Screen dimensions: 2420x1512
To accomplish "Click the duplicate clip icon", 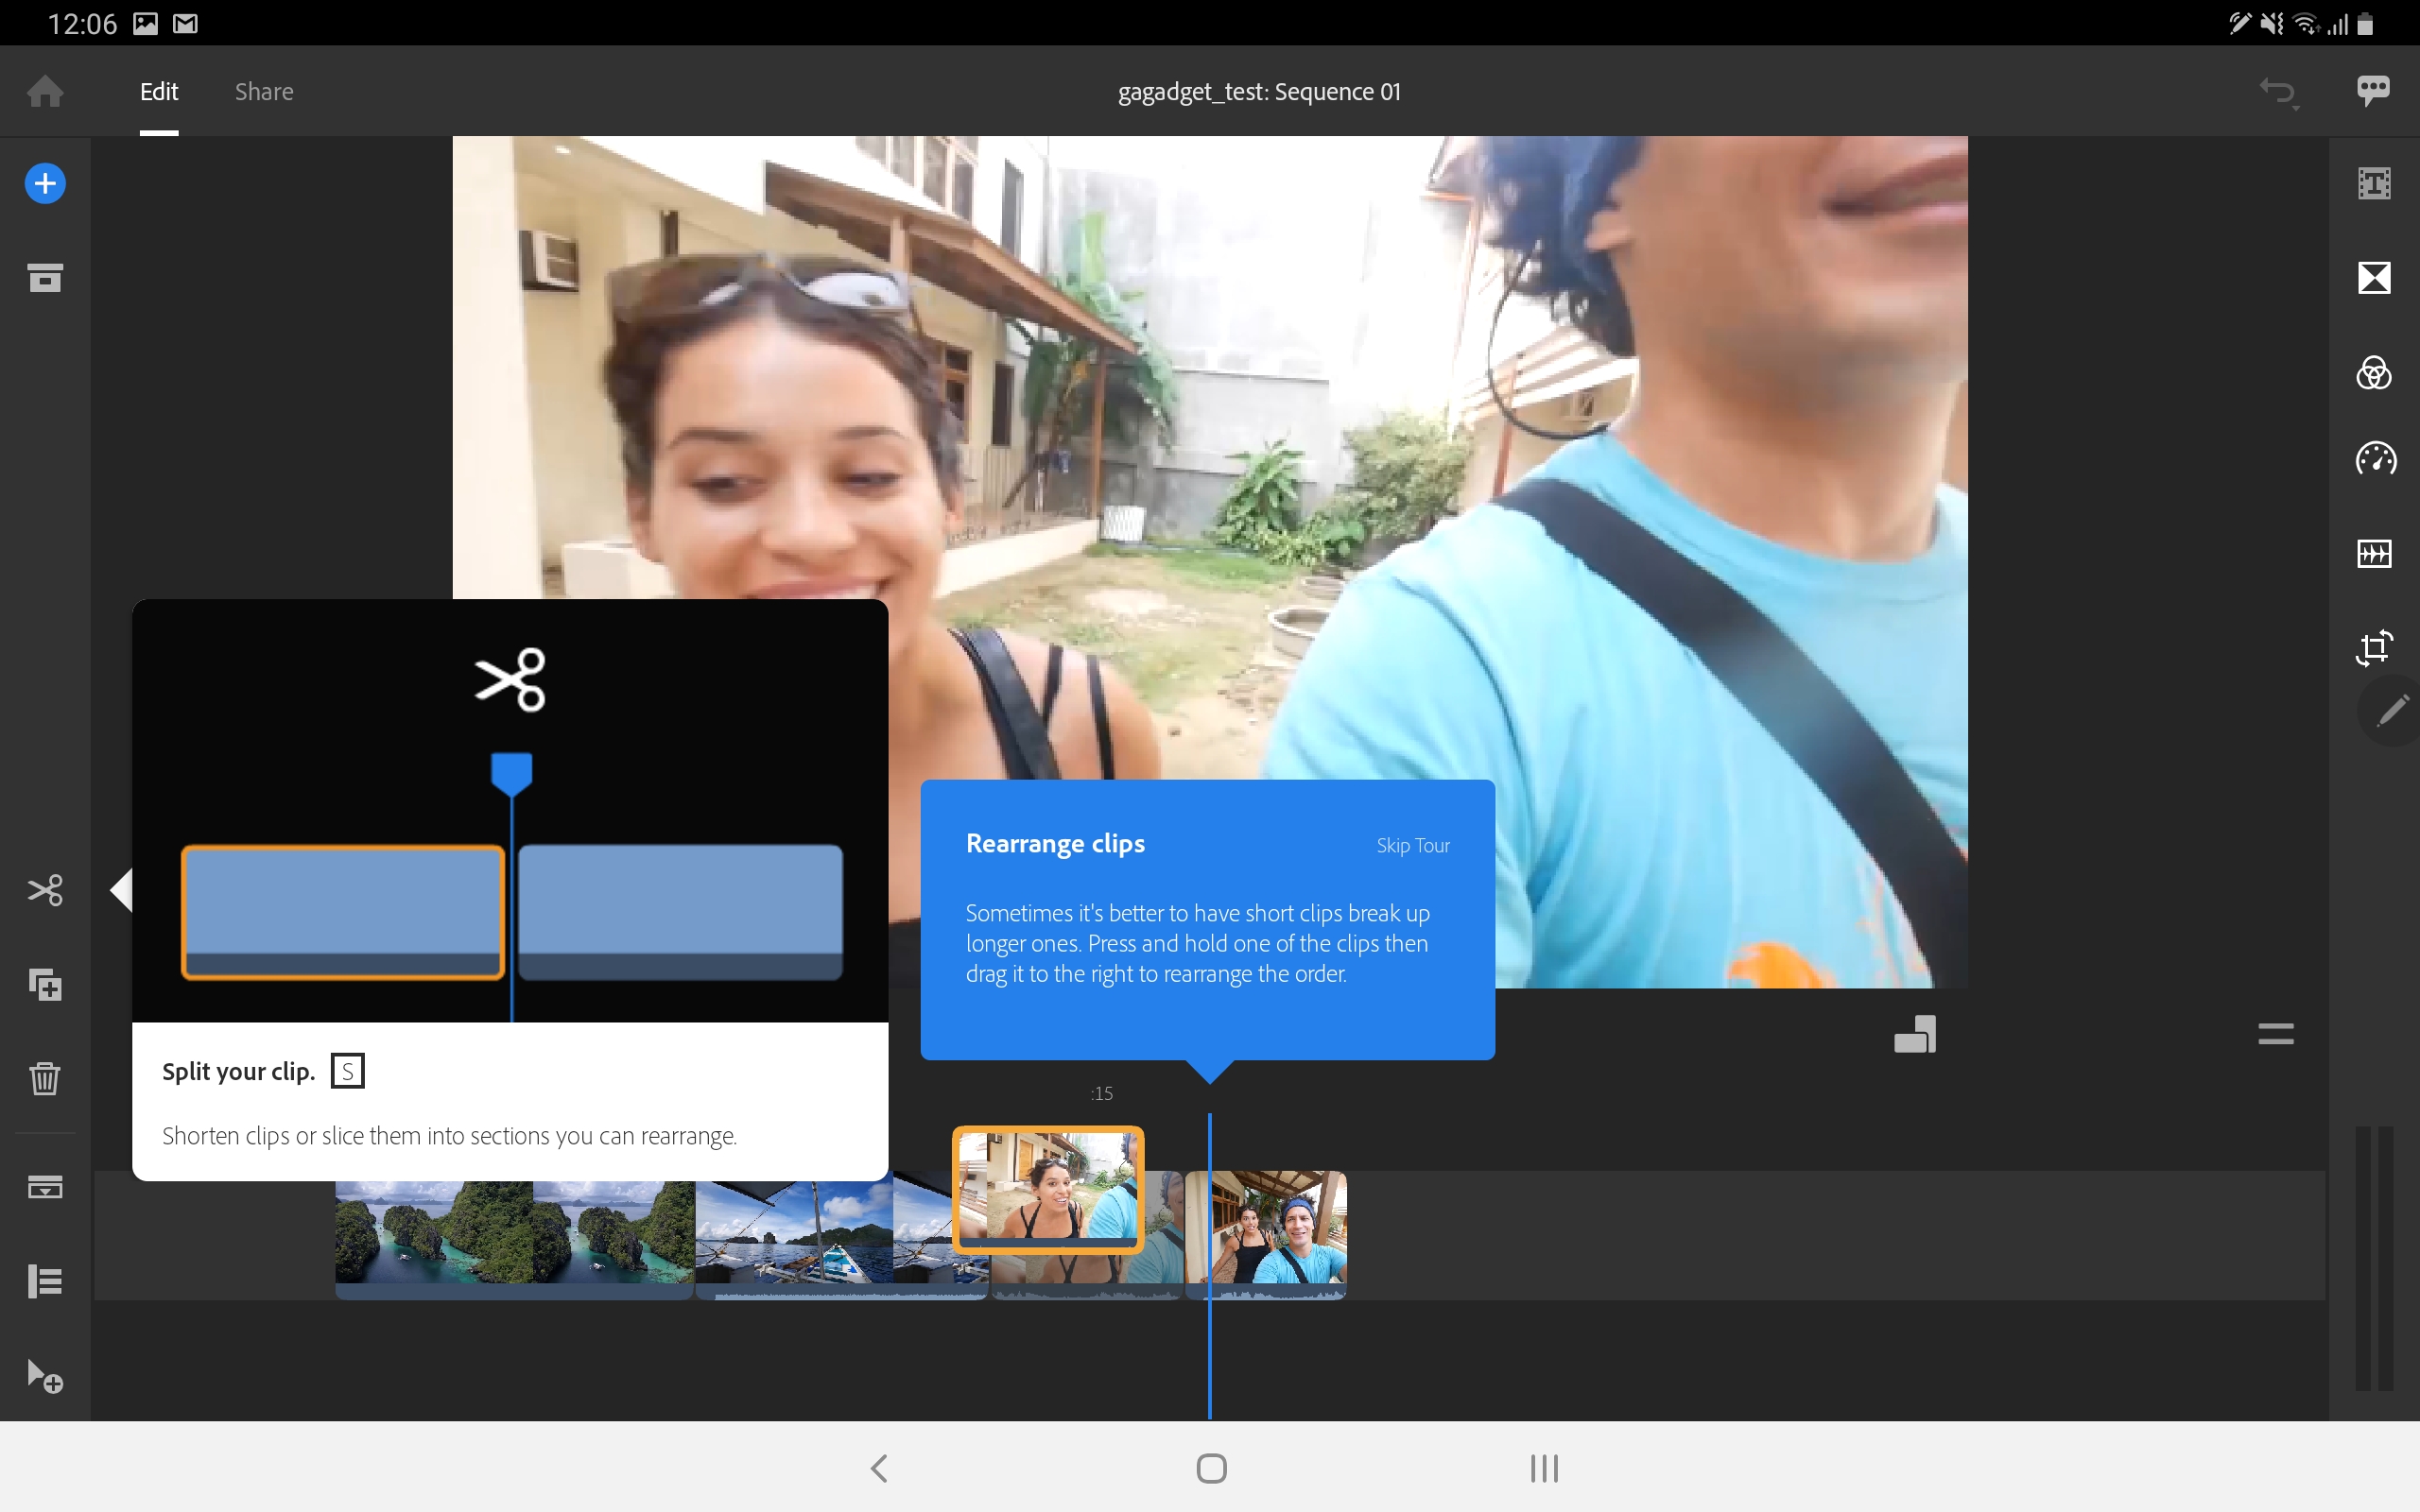I will point(45,985).
